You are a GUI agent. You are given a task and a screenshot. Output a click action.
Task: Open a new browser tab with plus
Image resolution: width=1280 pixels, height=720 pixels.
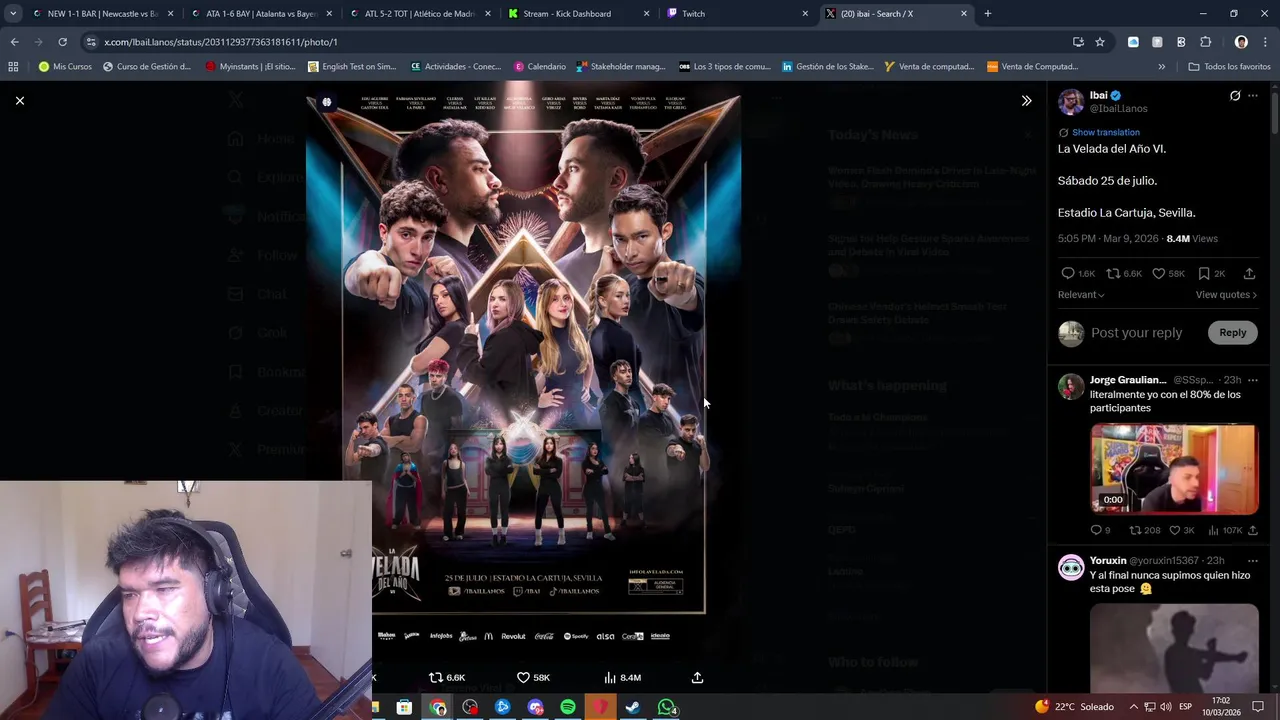click(x=987, y=14)
